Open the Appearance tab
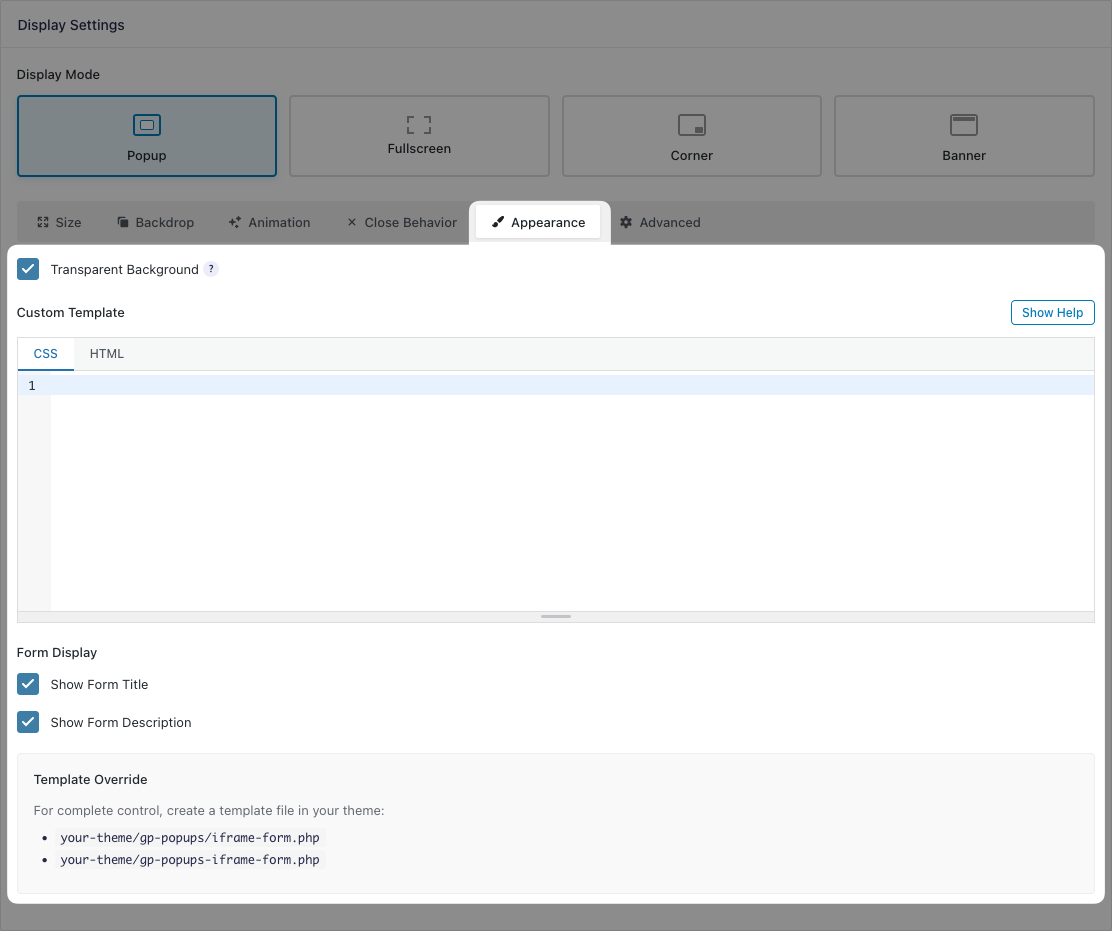The width and height of the screenshot is (1112, 931). point(538,222)
